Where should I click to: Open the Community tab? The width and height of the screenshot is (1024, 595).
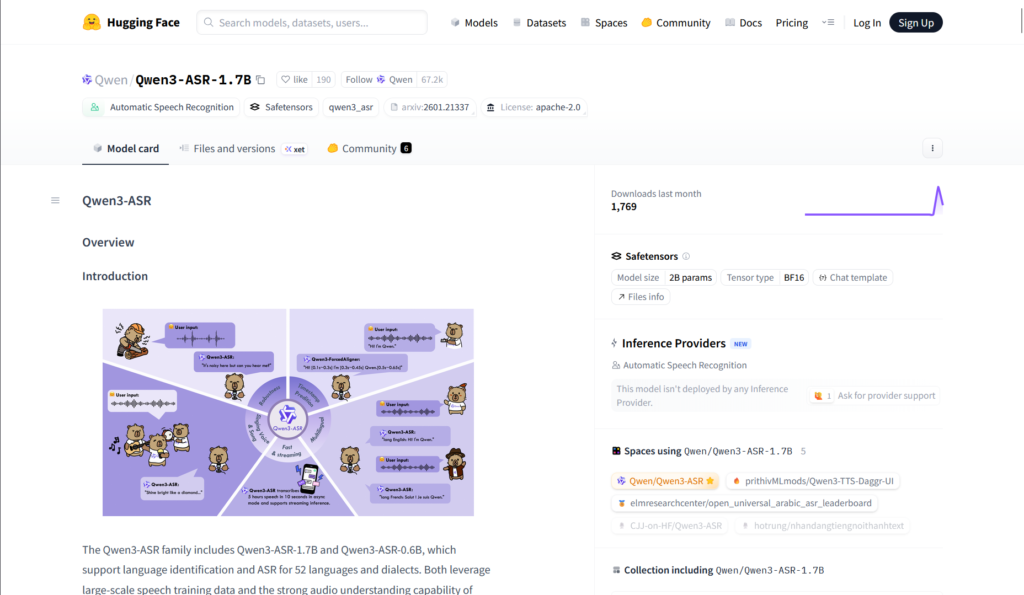(368, 148)
